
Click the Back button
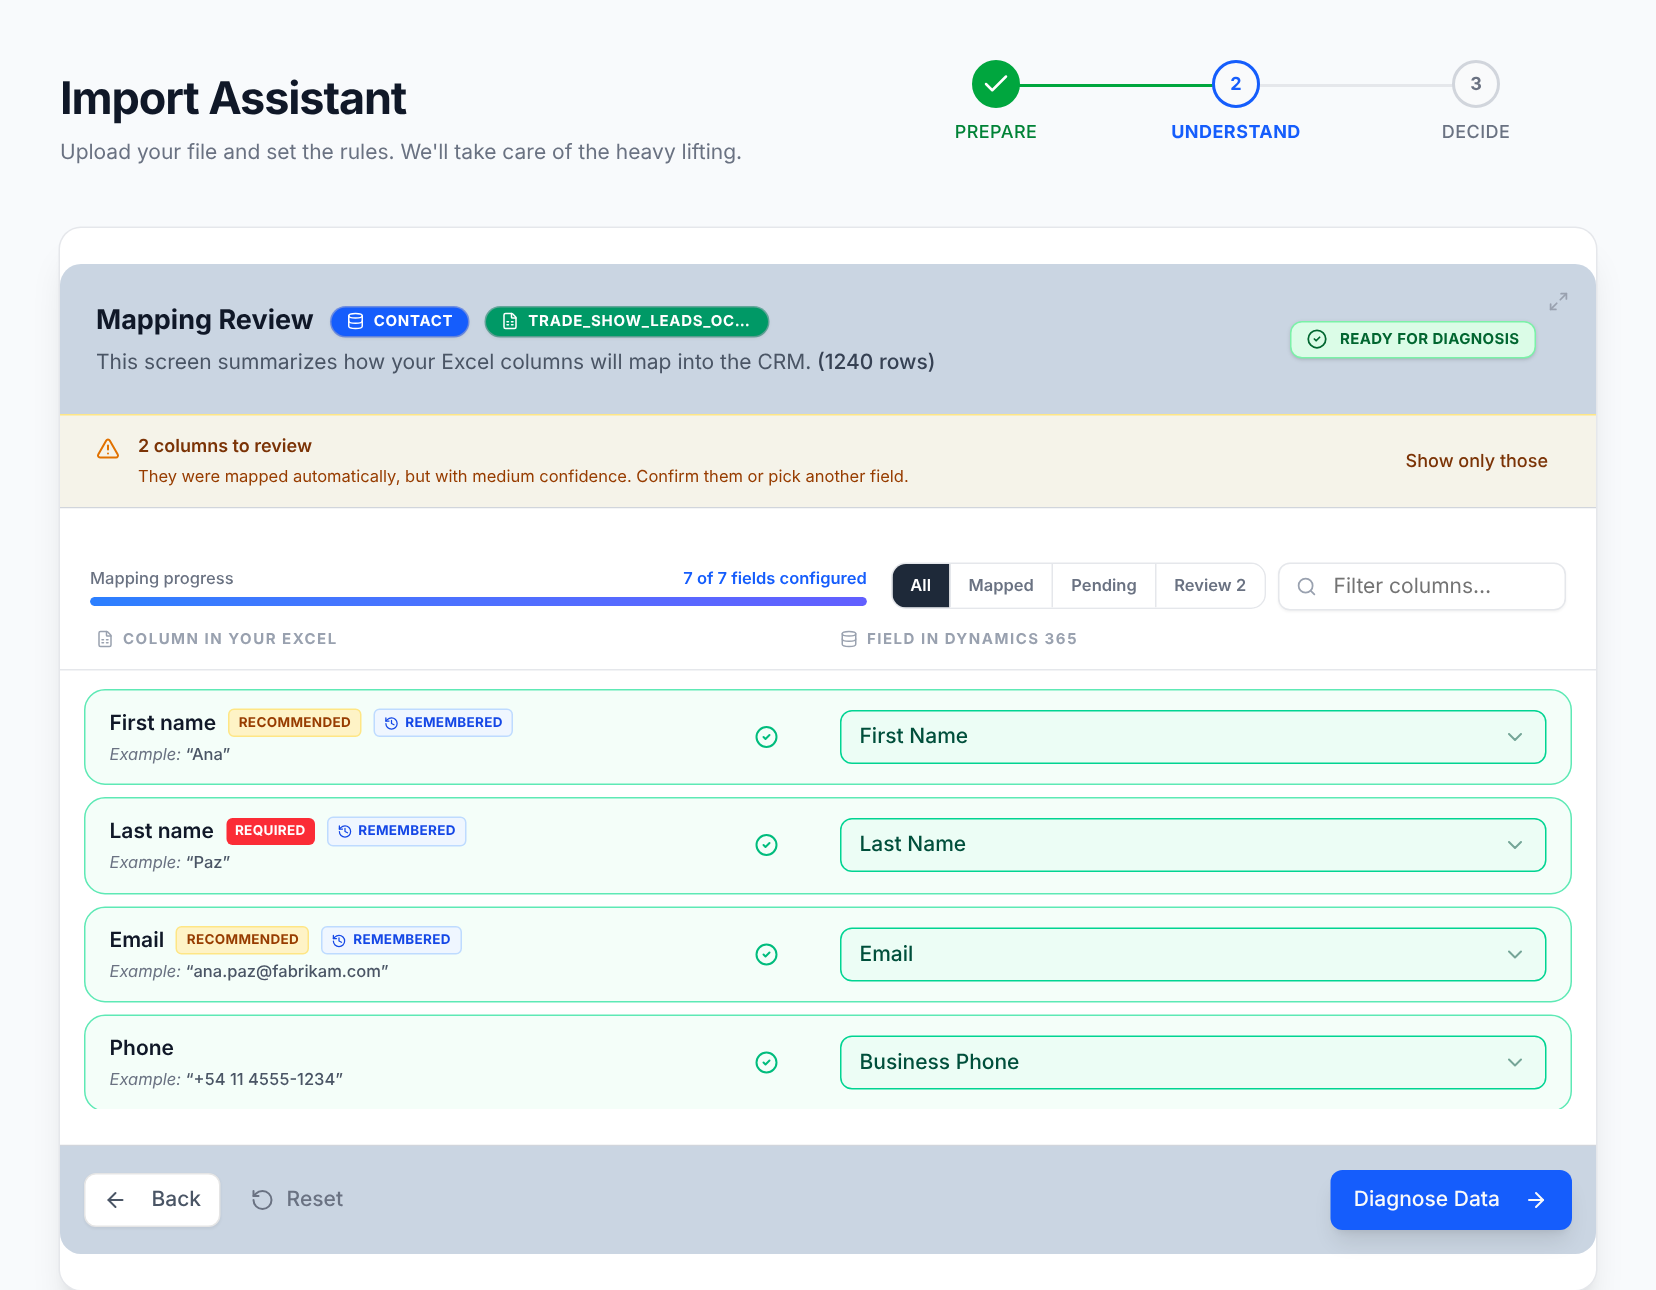pyautogui.click(x=152, y=1200)
